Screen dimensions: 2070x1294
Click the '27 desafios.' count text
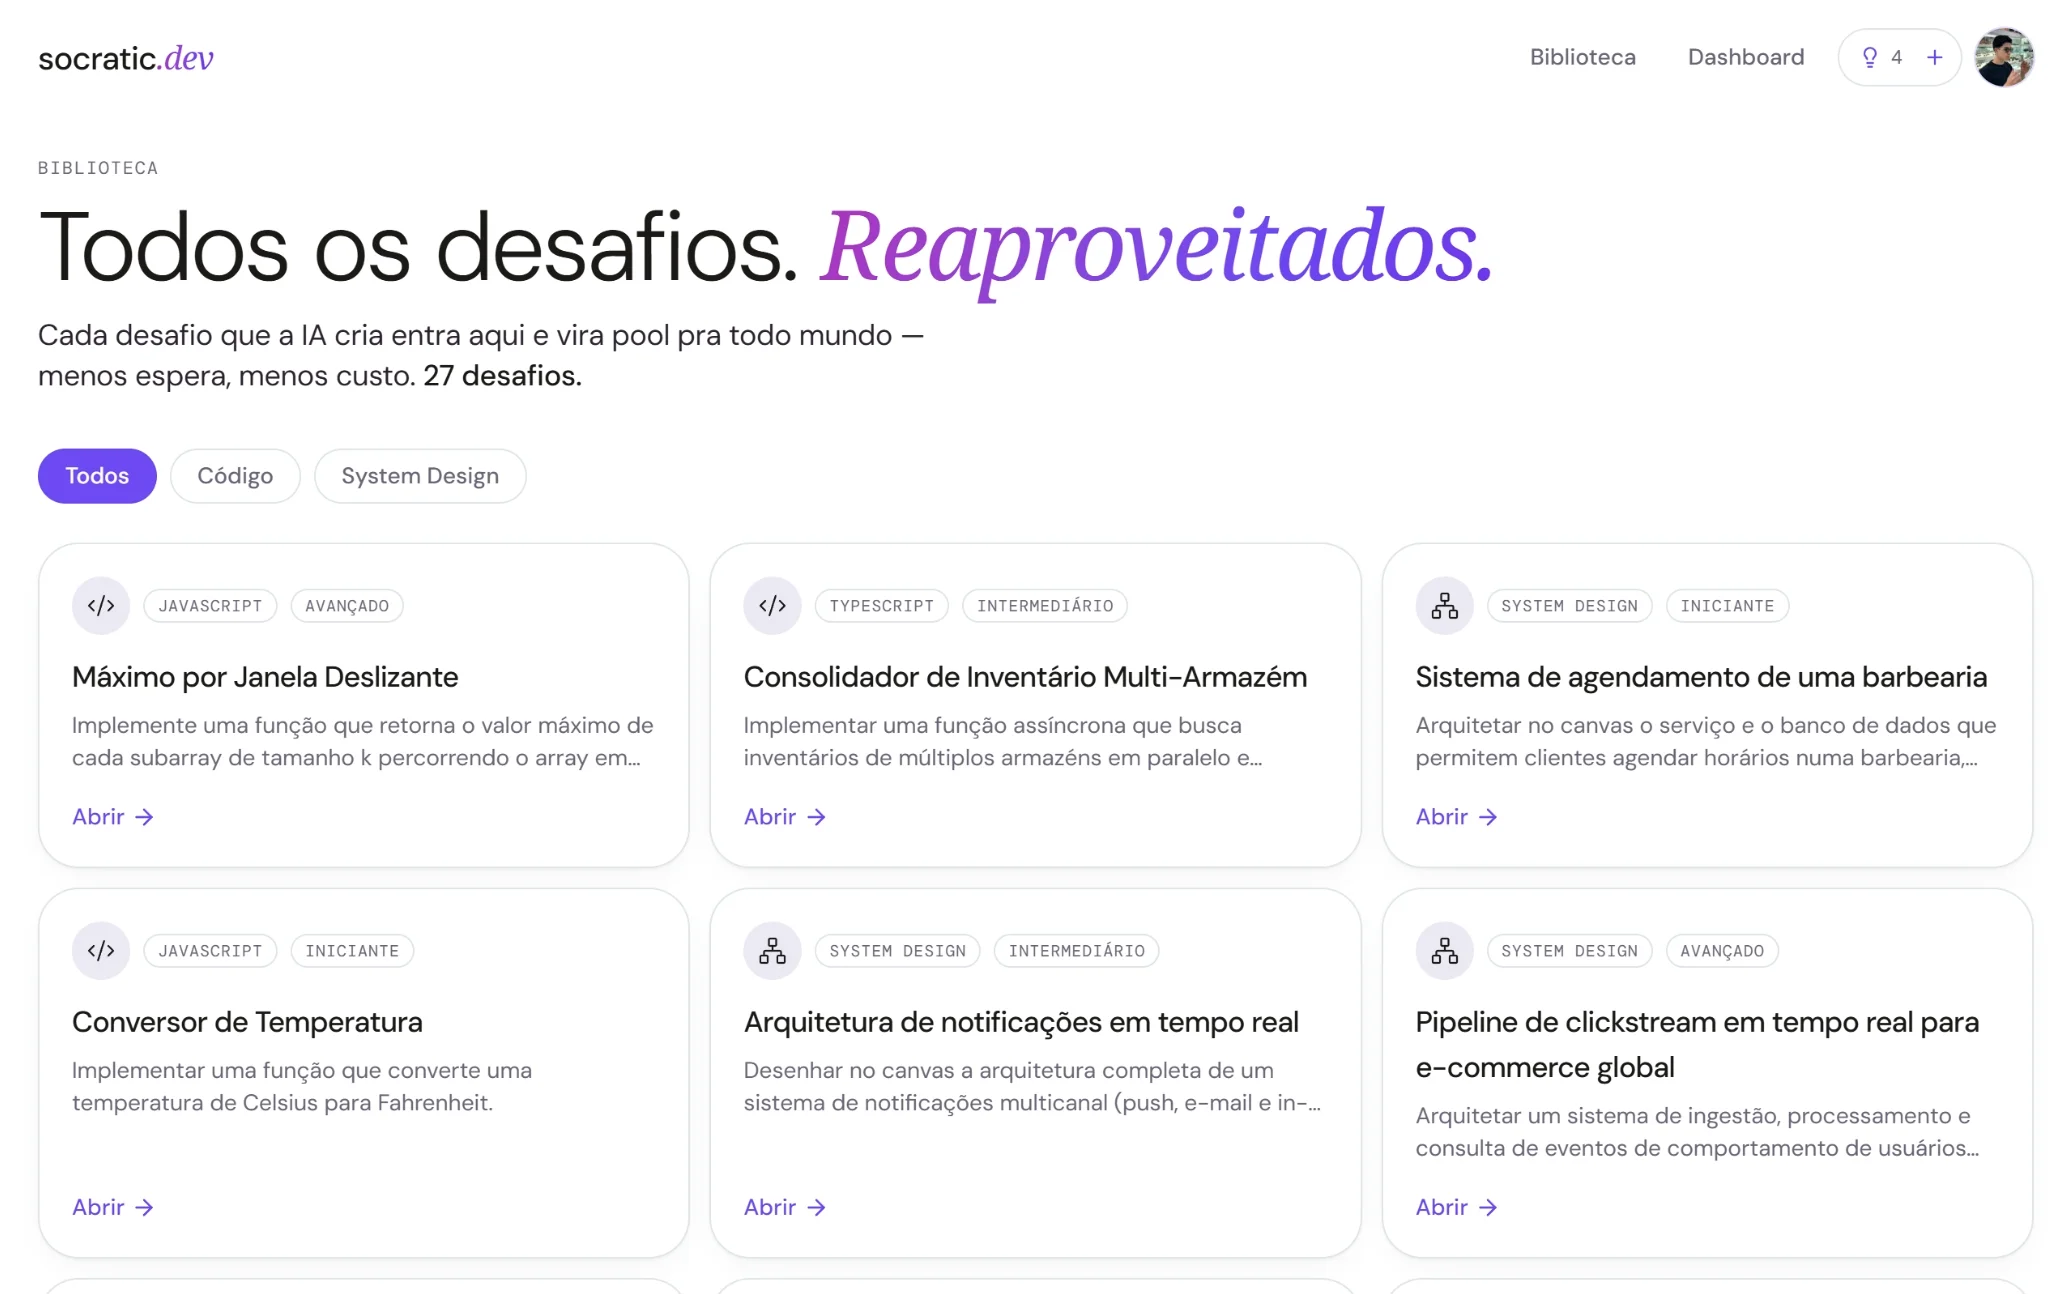pos(502,376)
